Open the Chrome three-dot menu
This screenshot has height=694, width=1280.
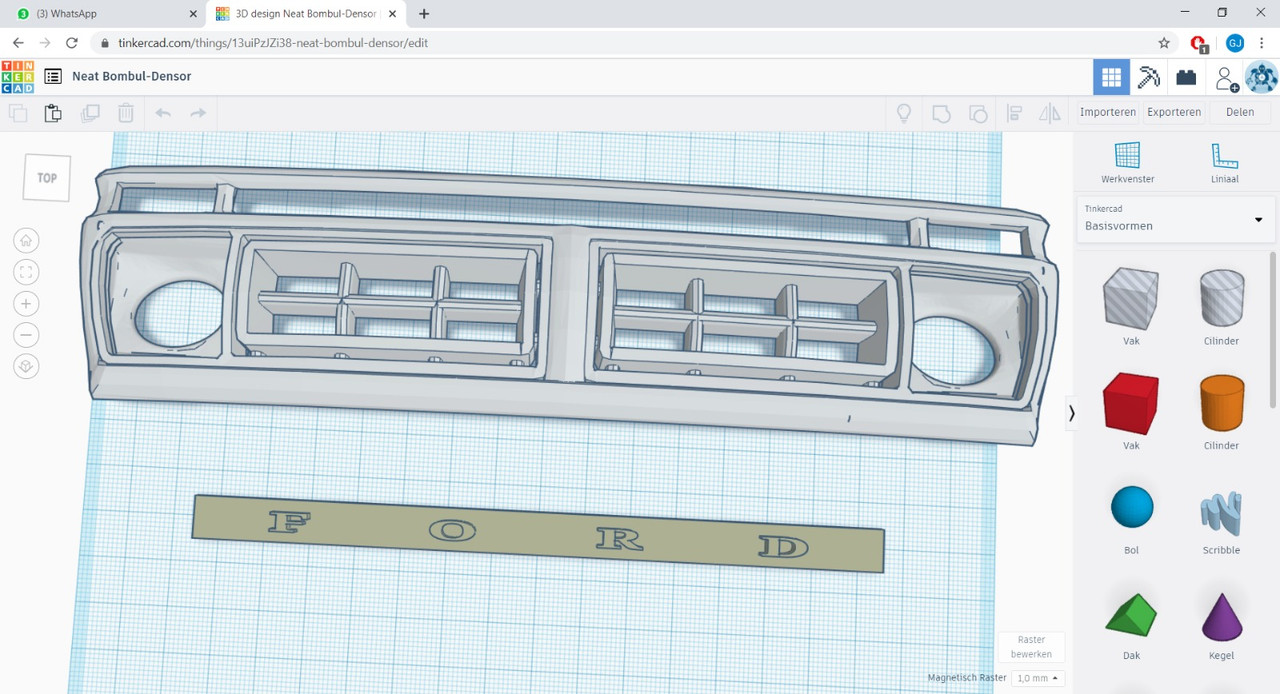(1262, 43)
